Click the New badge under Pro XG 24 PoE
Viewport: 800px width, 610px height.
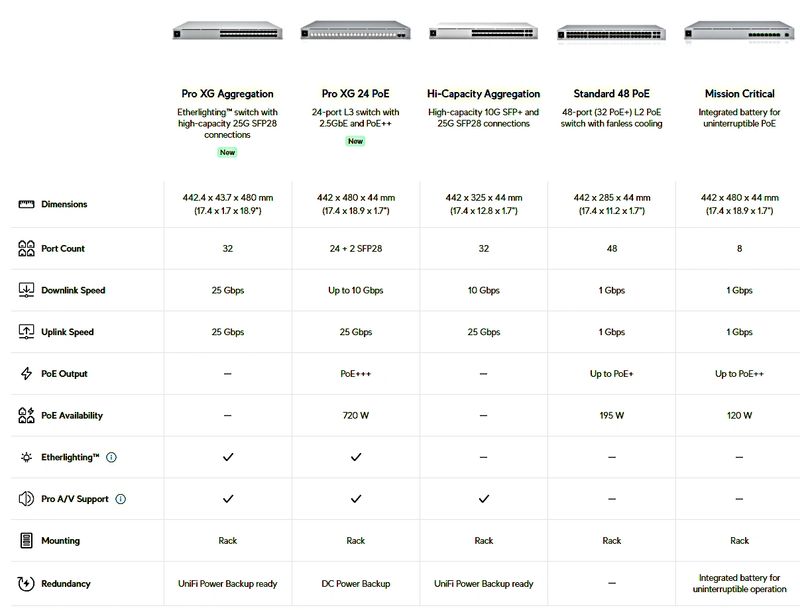(x=356, y=141)
